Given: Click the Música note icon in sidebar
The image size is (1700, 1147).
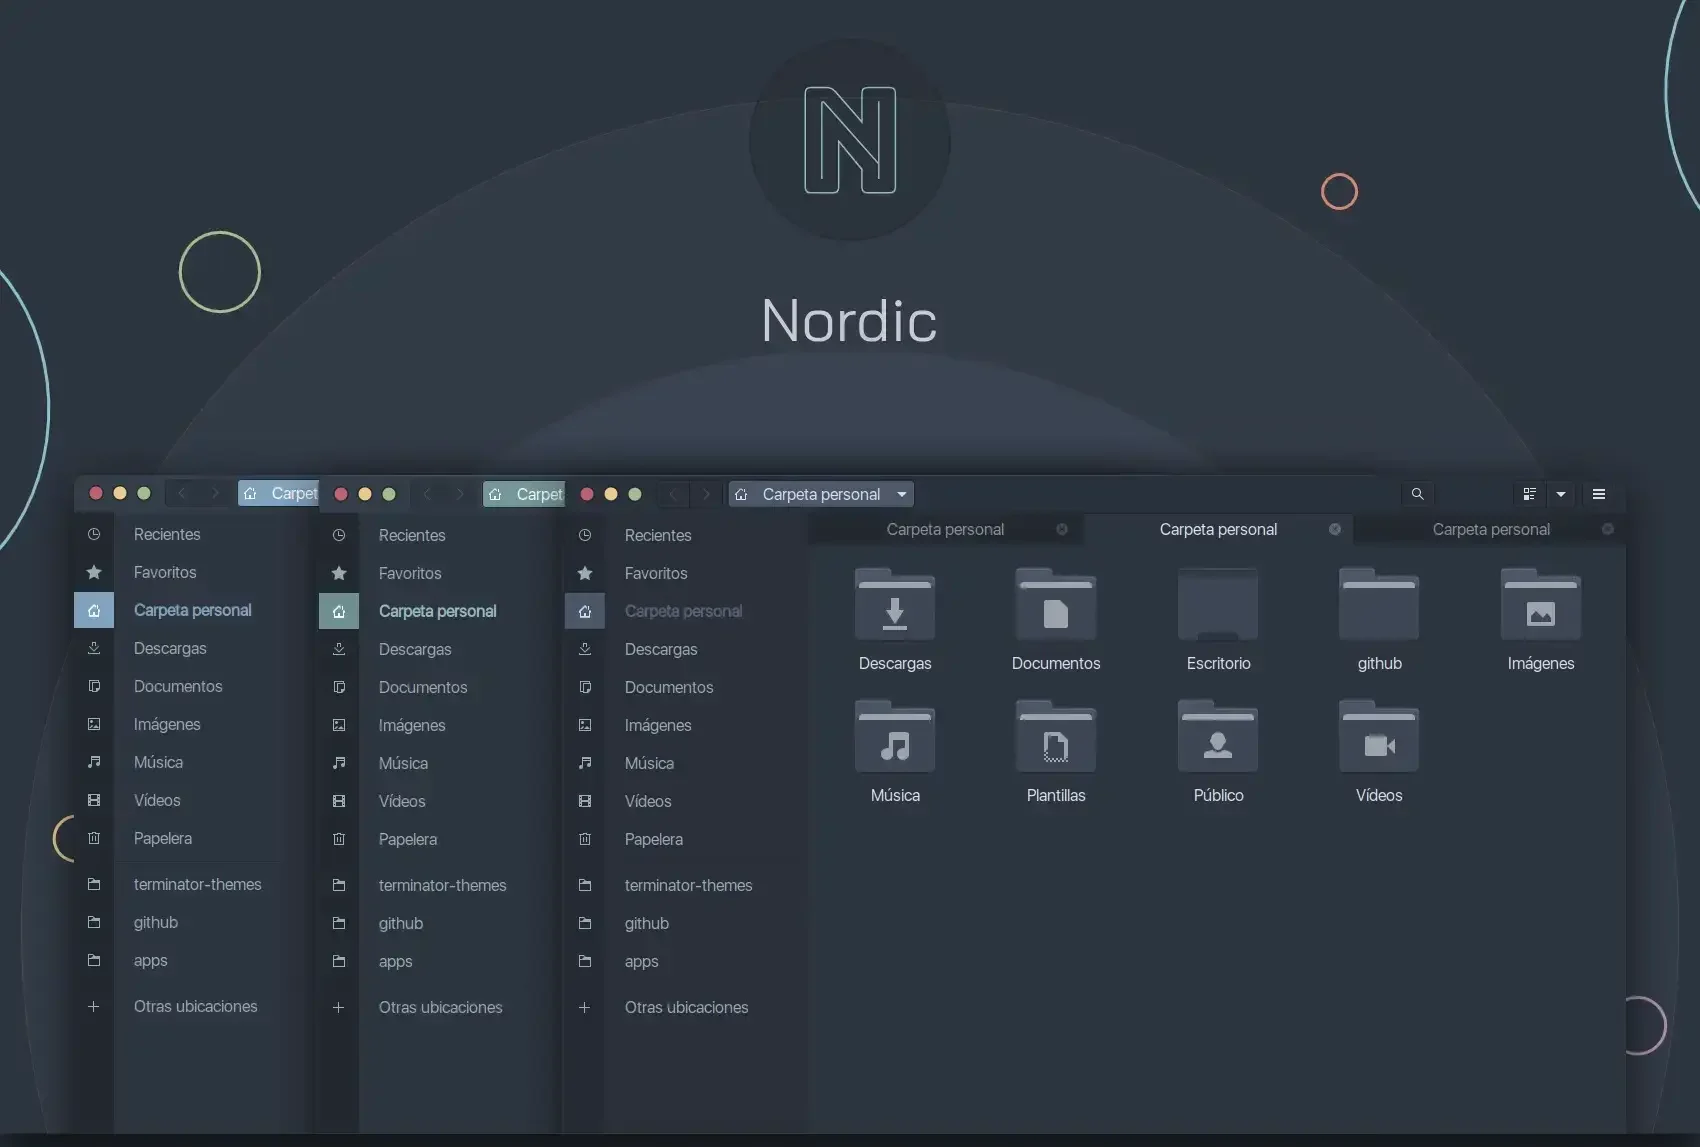Looking at the screenshot, I should [584, 763].
